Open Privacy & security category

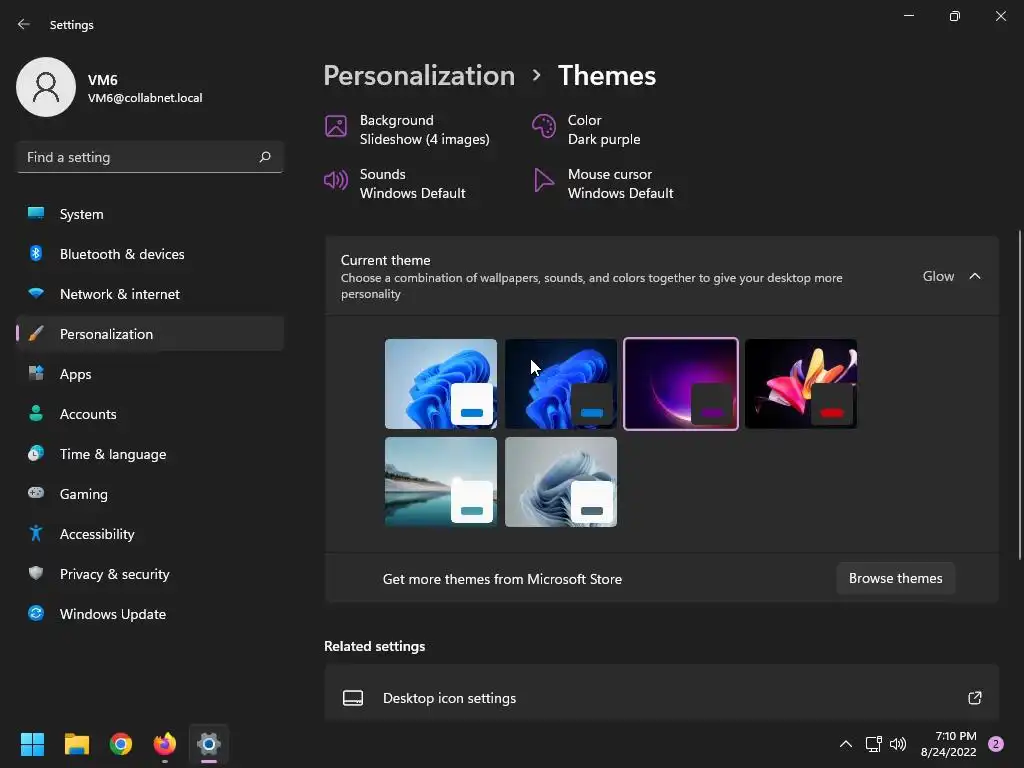(x=150, y=574)
